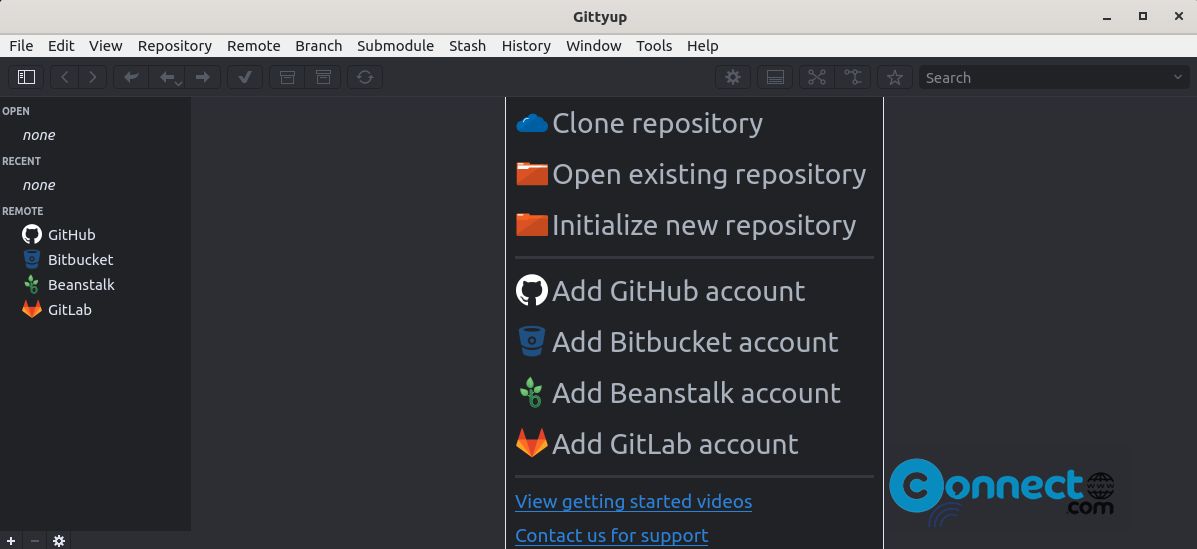This screenshot has width=1197, height=549.
Task: Click the plus icon at sidebar bottom
Action: 11,541
